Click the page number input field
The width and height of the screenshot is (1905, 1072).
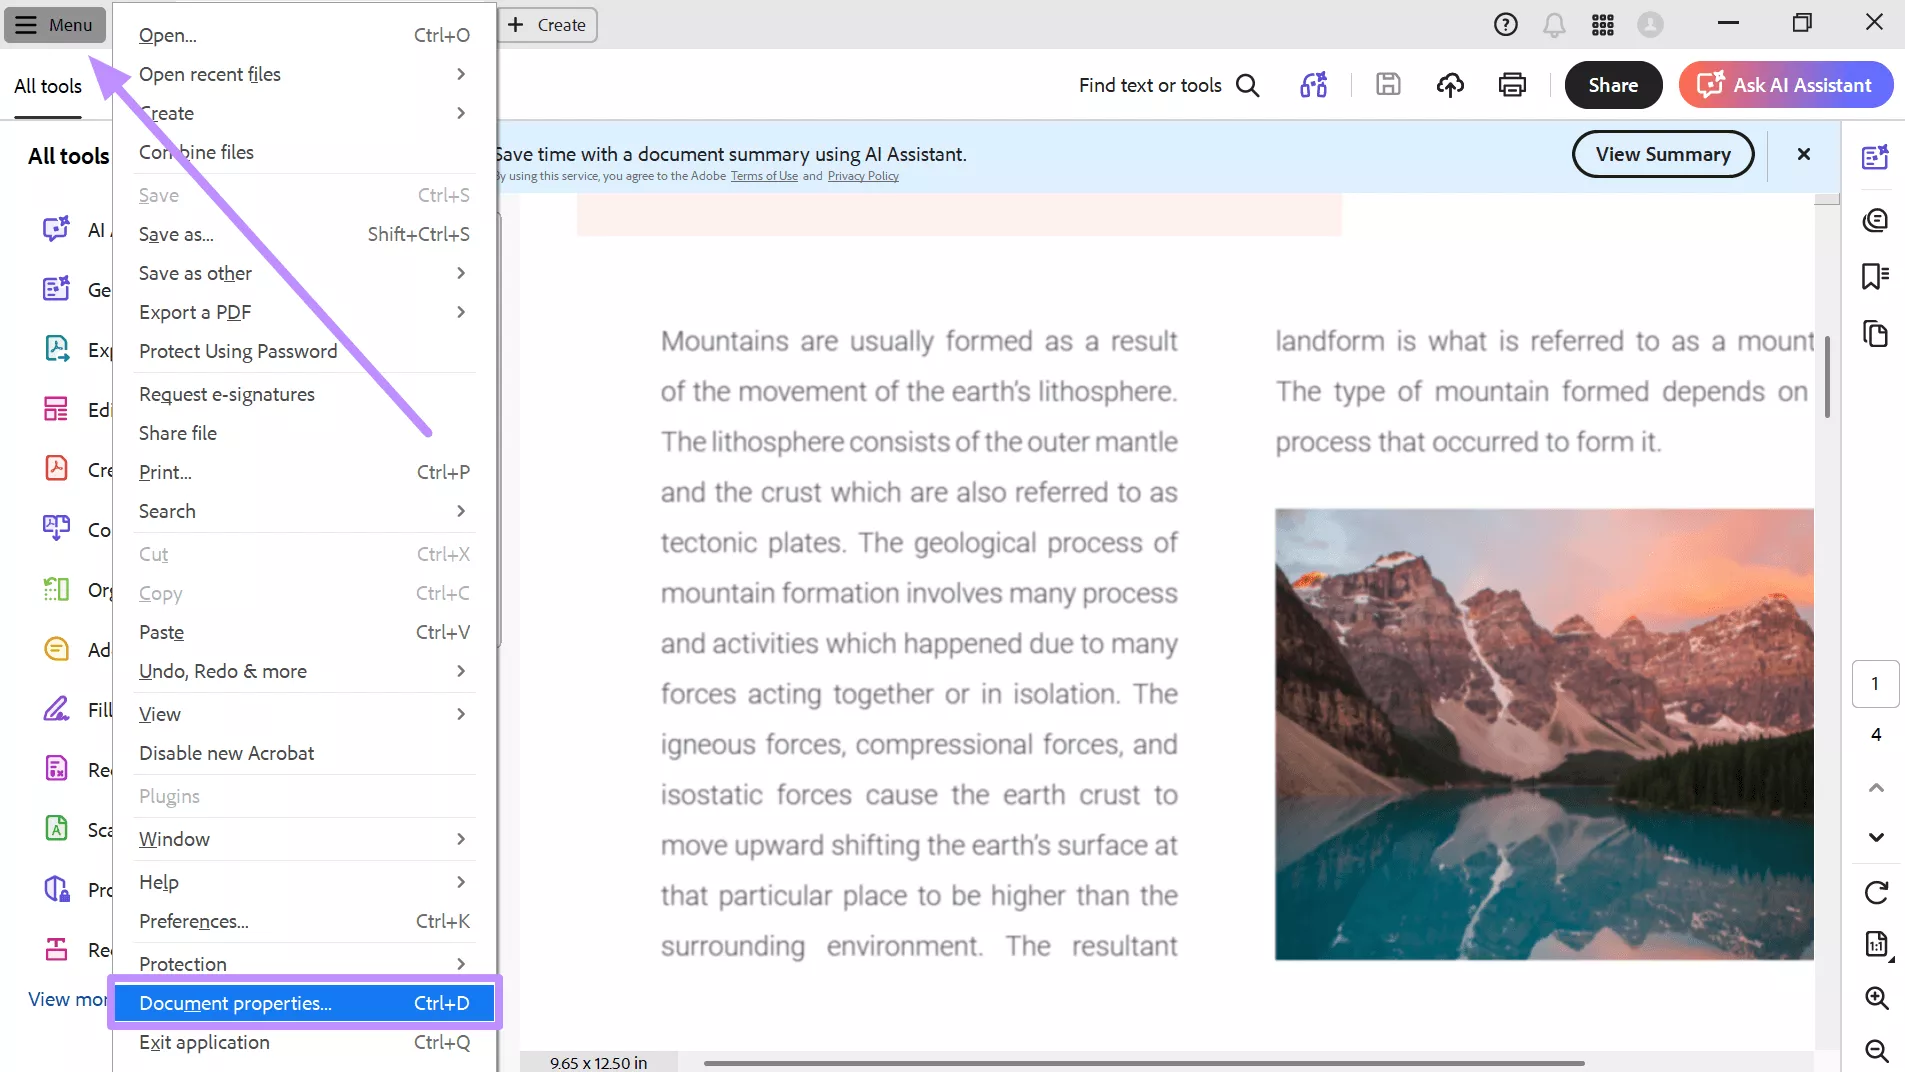pos(1875,683)
